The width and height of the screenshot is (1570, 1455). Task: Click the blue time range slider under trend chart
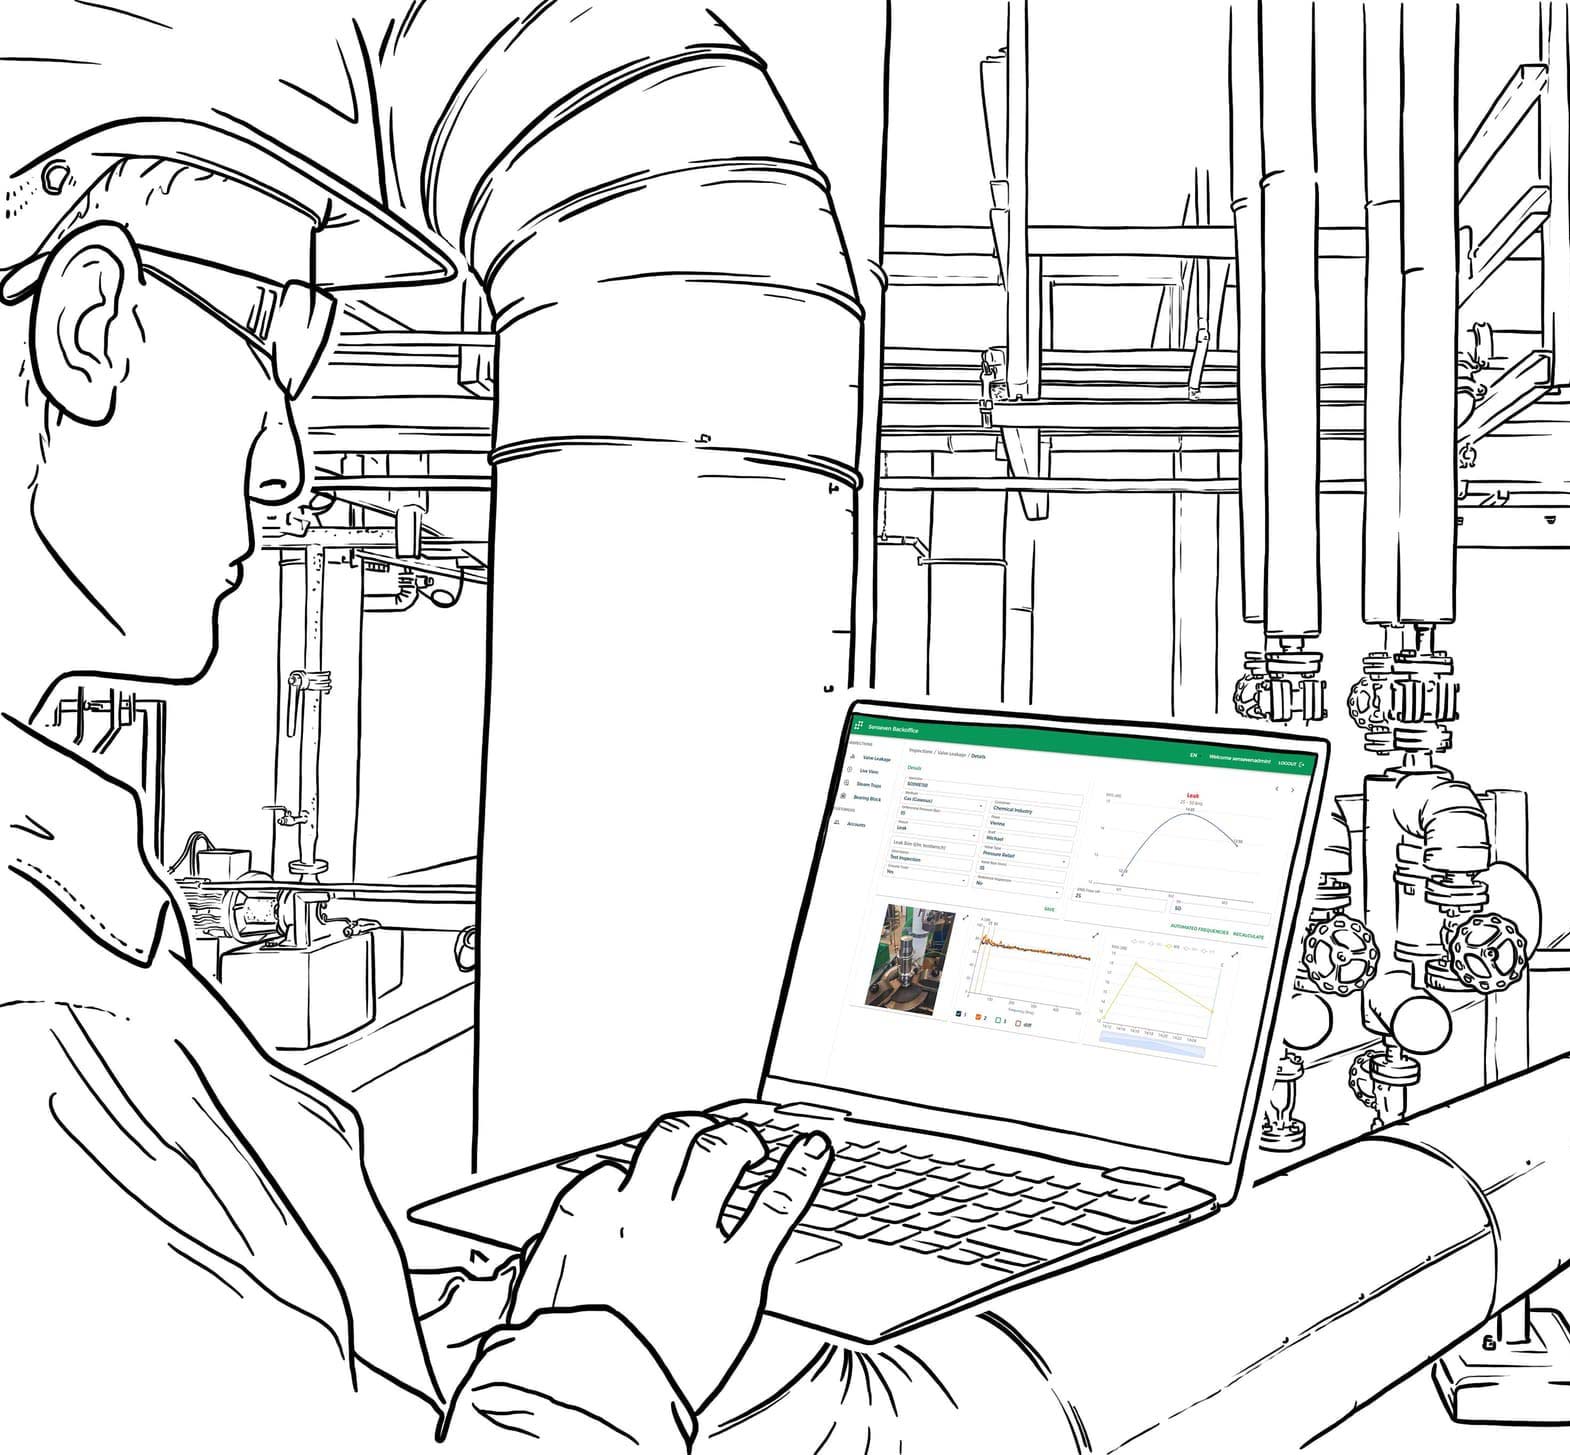(1152, 1044)
